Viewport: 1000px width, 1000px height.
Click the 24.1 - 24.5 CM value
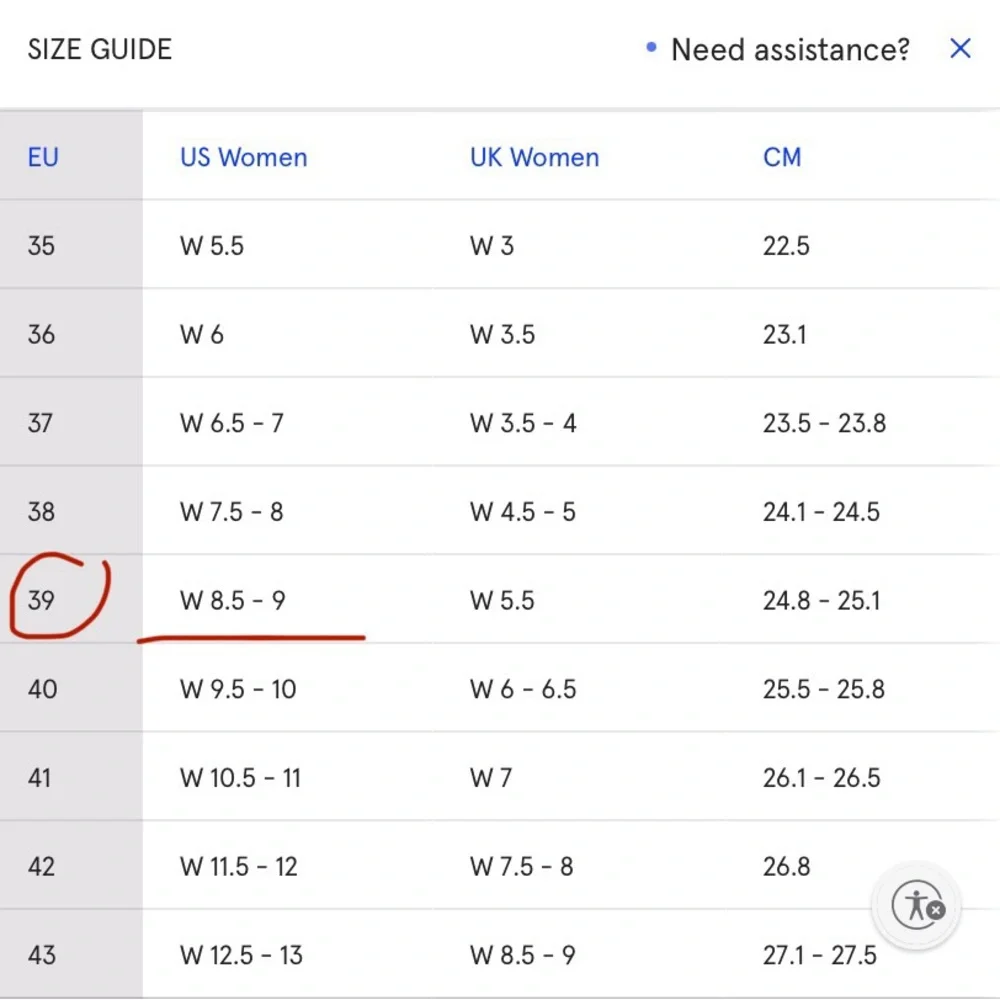(x=821, y=512)
